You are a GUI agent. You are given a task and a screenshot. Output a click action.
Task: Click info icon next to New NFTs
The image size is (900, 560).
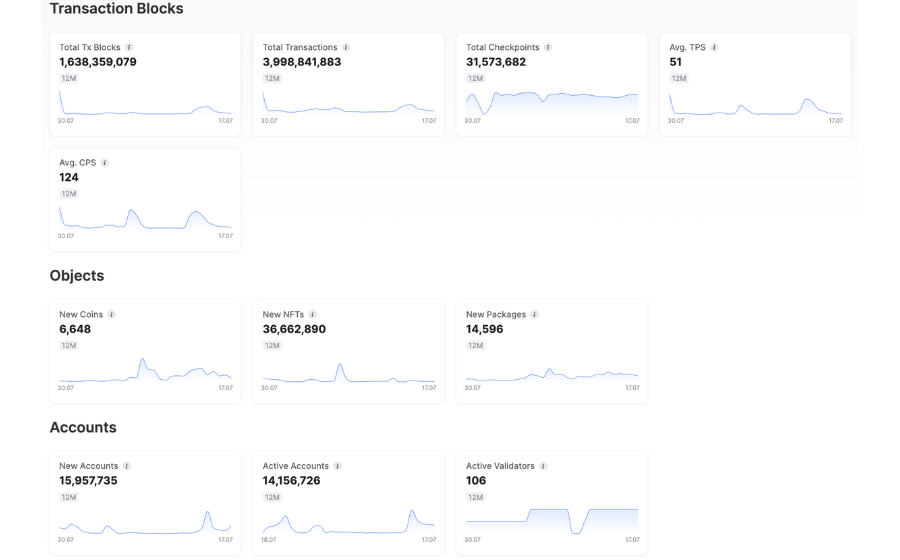click(x=313, y=314)
